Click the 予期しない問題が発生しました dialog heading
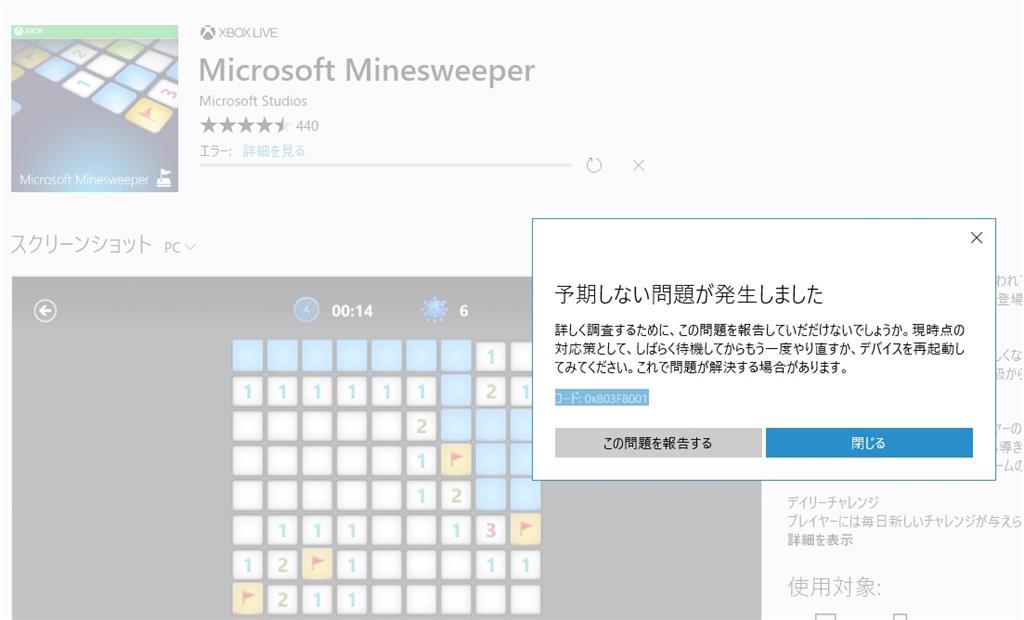Image resolution: width=1024 pixels, height=620 pixels. pyautogui.click(x=688, y=295)
